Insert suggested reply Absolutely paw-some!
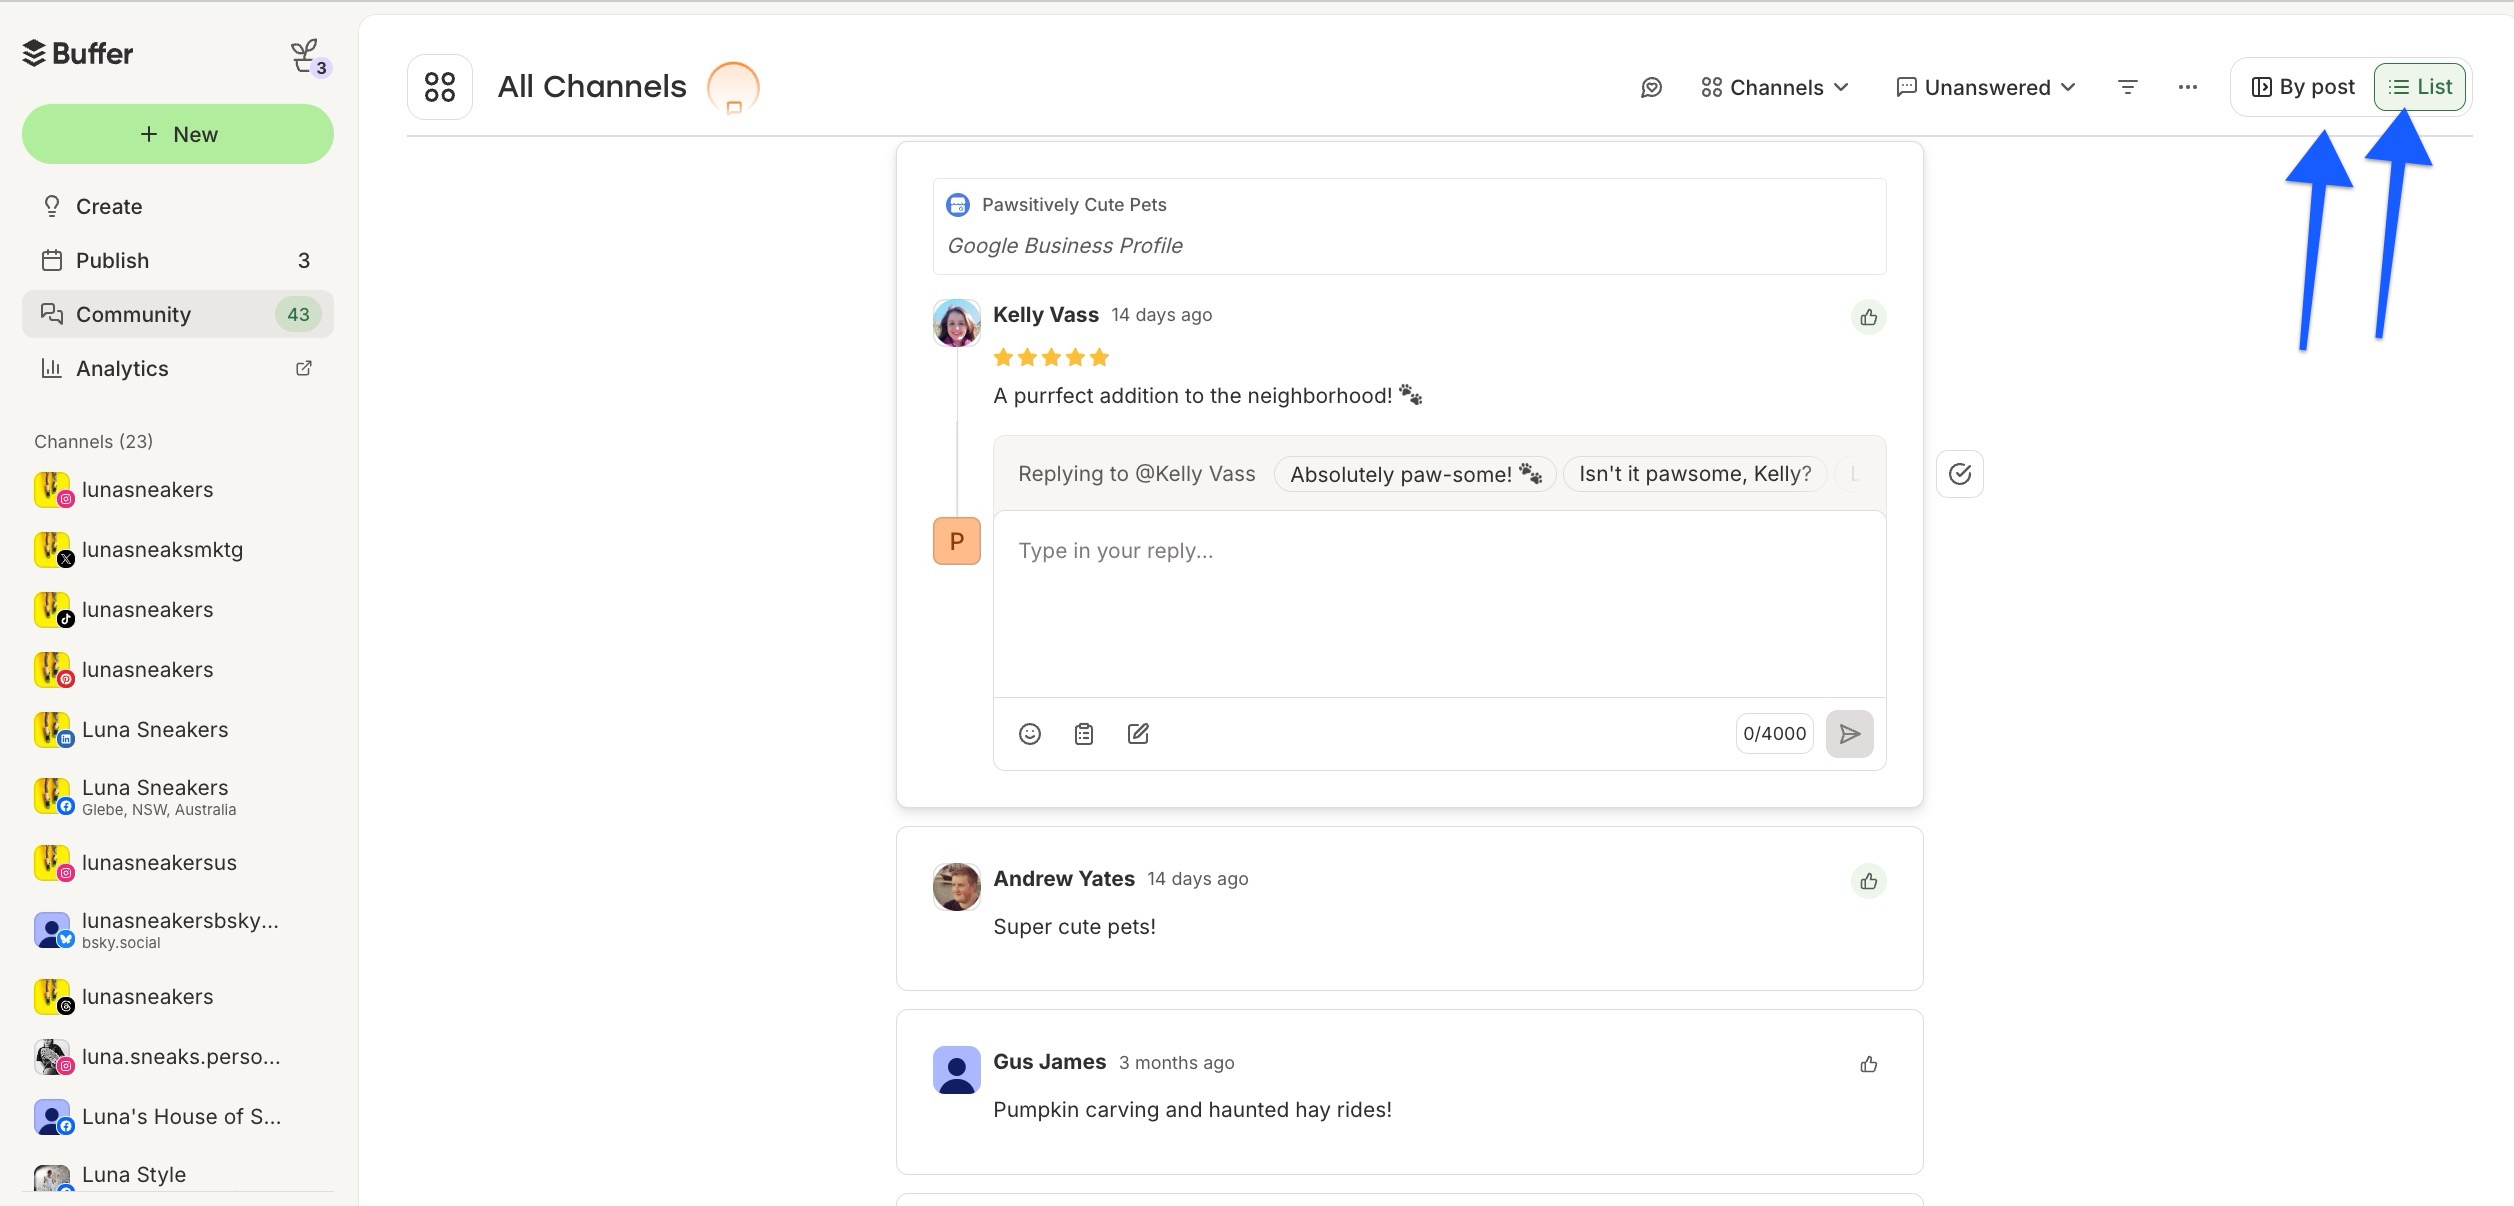The width and height of the screenshot is (2514, 1206). click(x=1415, y=474)
